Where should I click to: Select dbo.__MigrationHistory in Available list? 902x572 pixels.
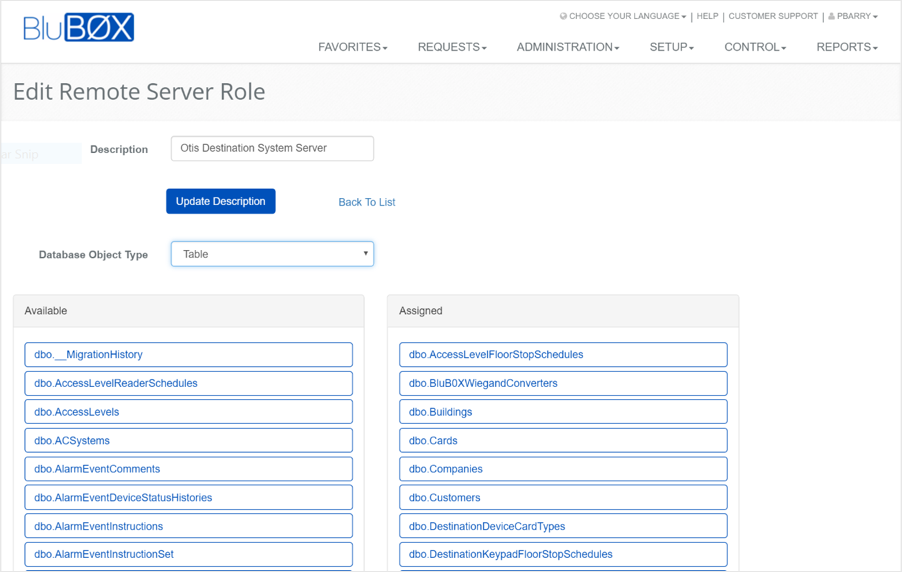(x=188, y=355)
